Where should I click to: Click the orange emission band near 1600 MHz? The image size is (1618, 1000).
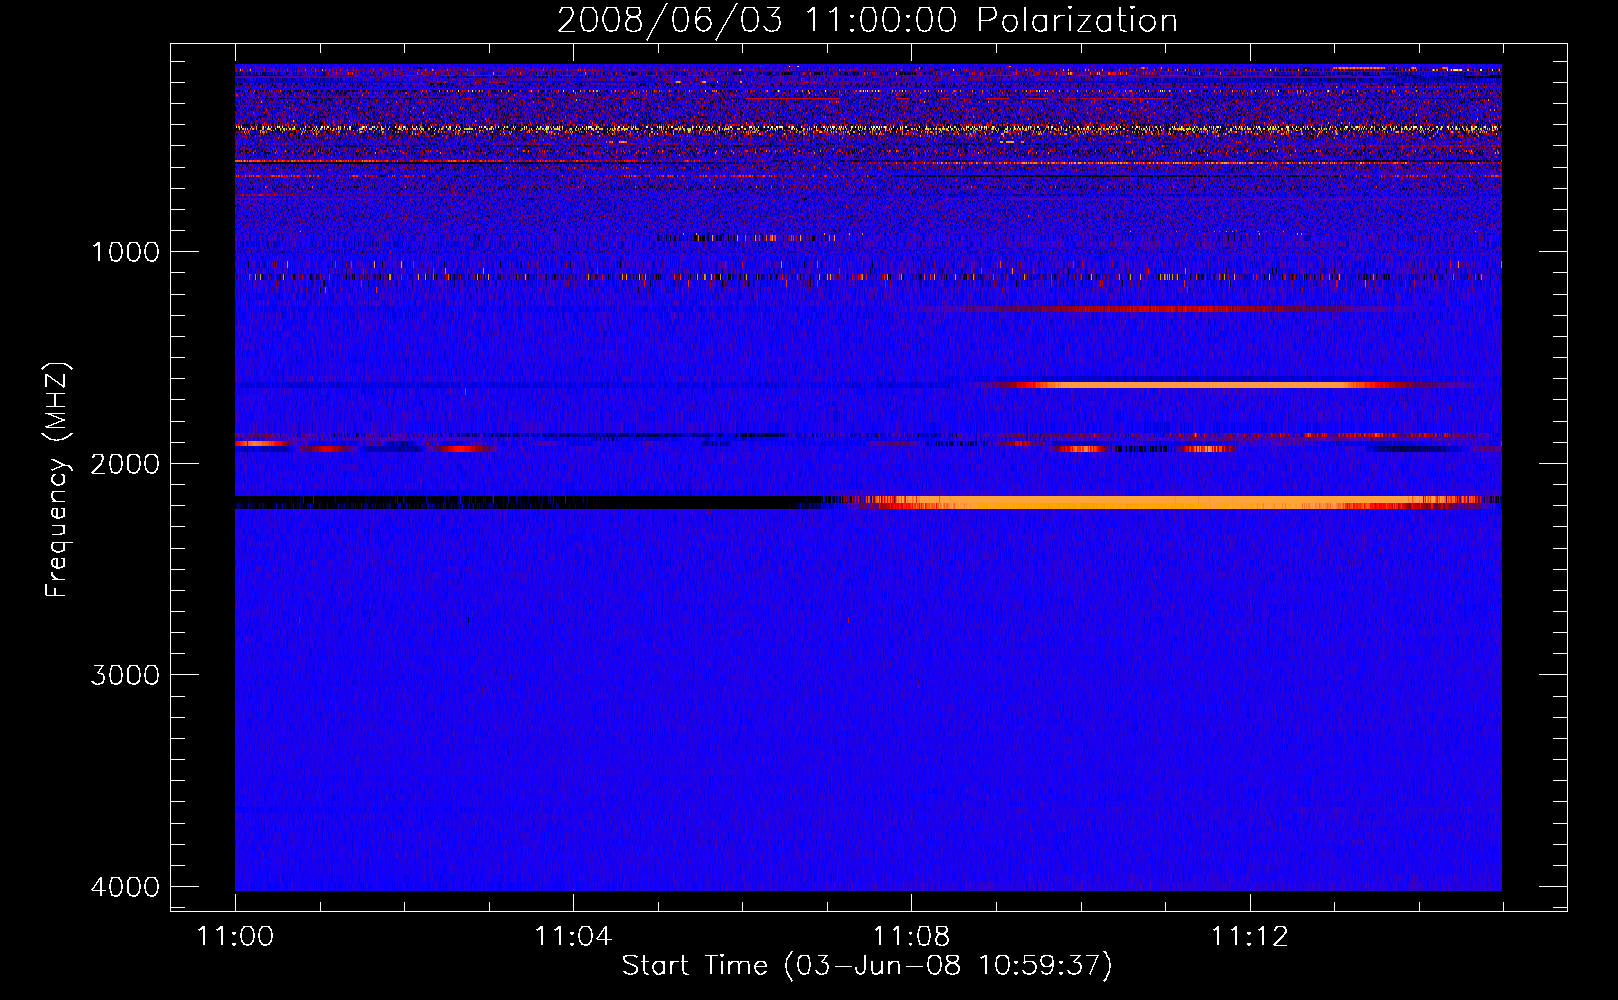pyautogui.click(x=1215, y=384)
